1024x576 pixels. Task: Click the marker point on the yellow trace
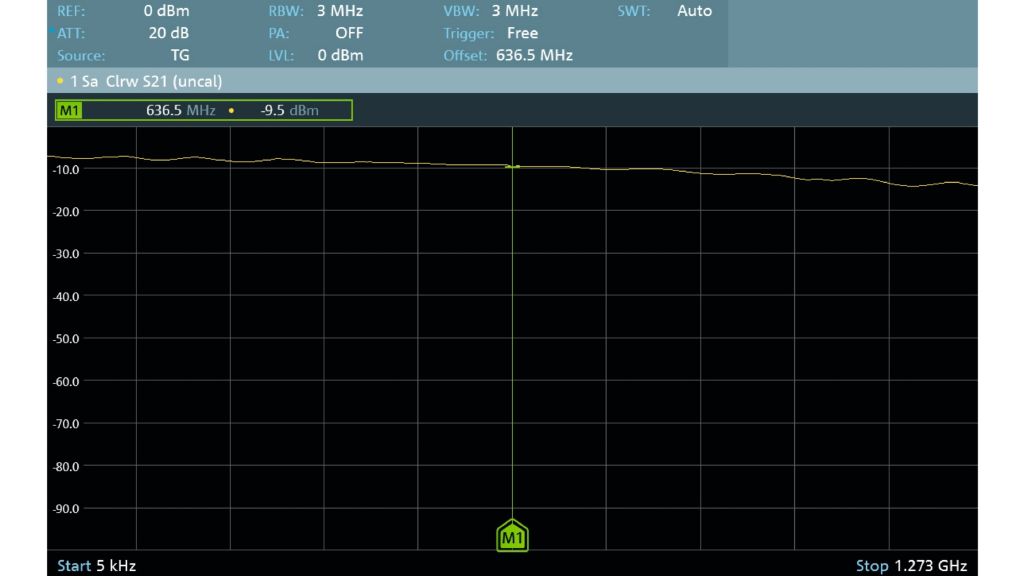coord(512,166)
